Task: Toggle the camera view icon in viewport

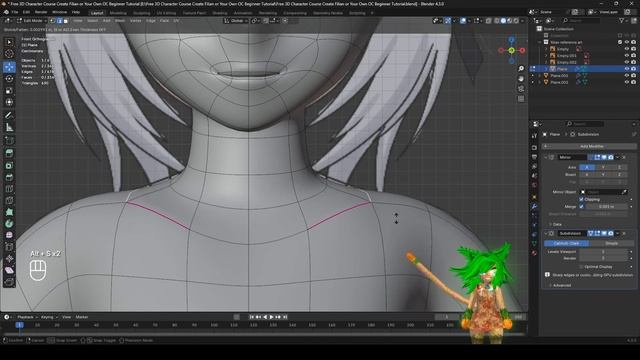Action: pyautogui.click(x=521, y=89)
